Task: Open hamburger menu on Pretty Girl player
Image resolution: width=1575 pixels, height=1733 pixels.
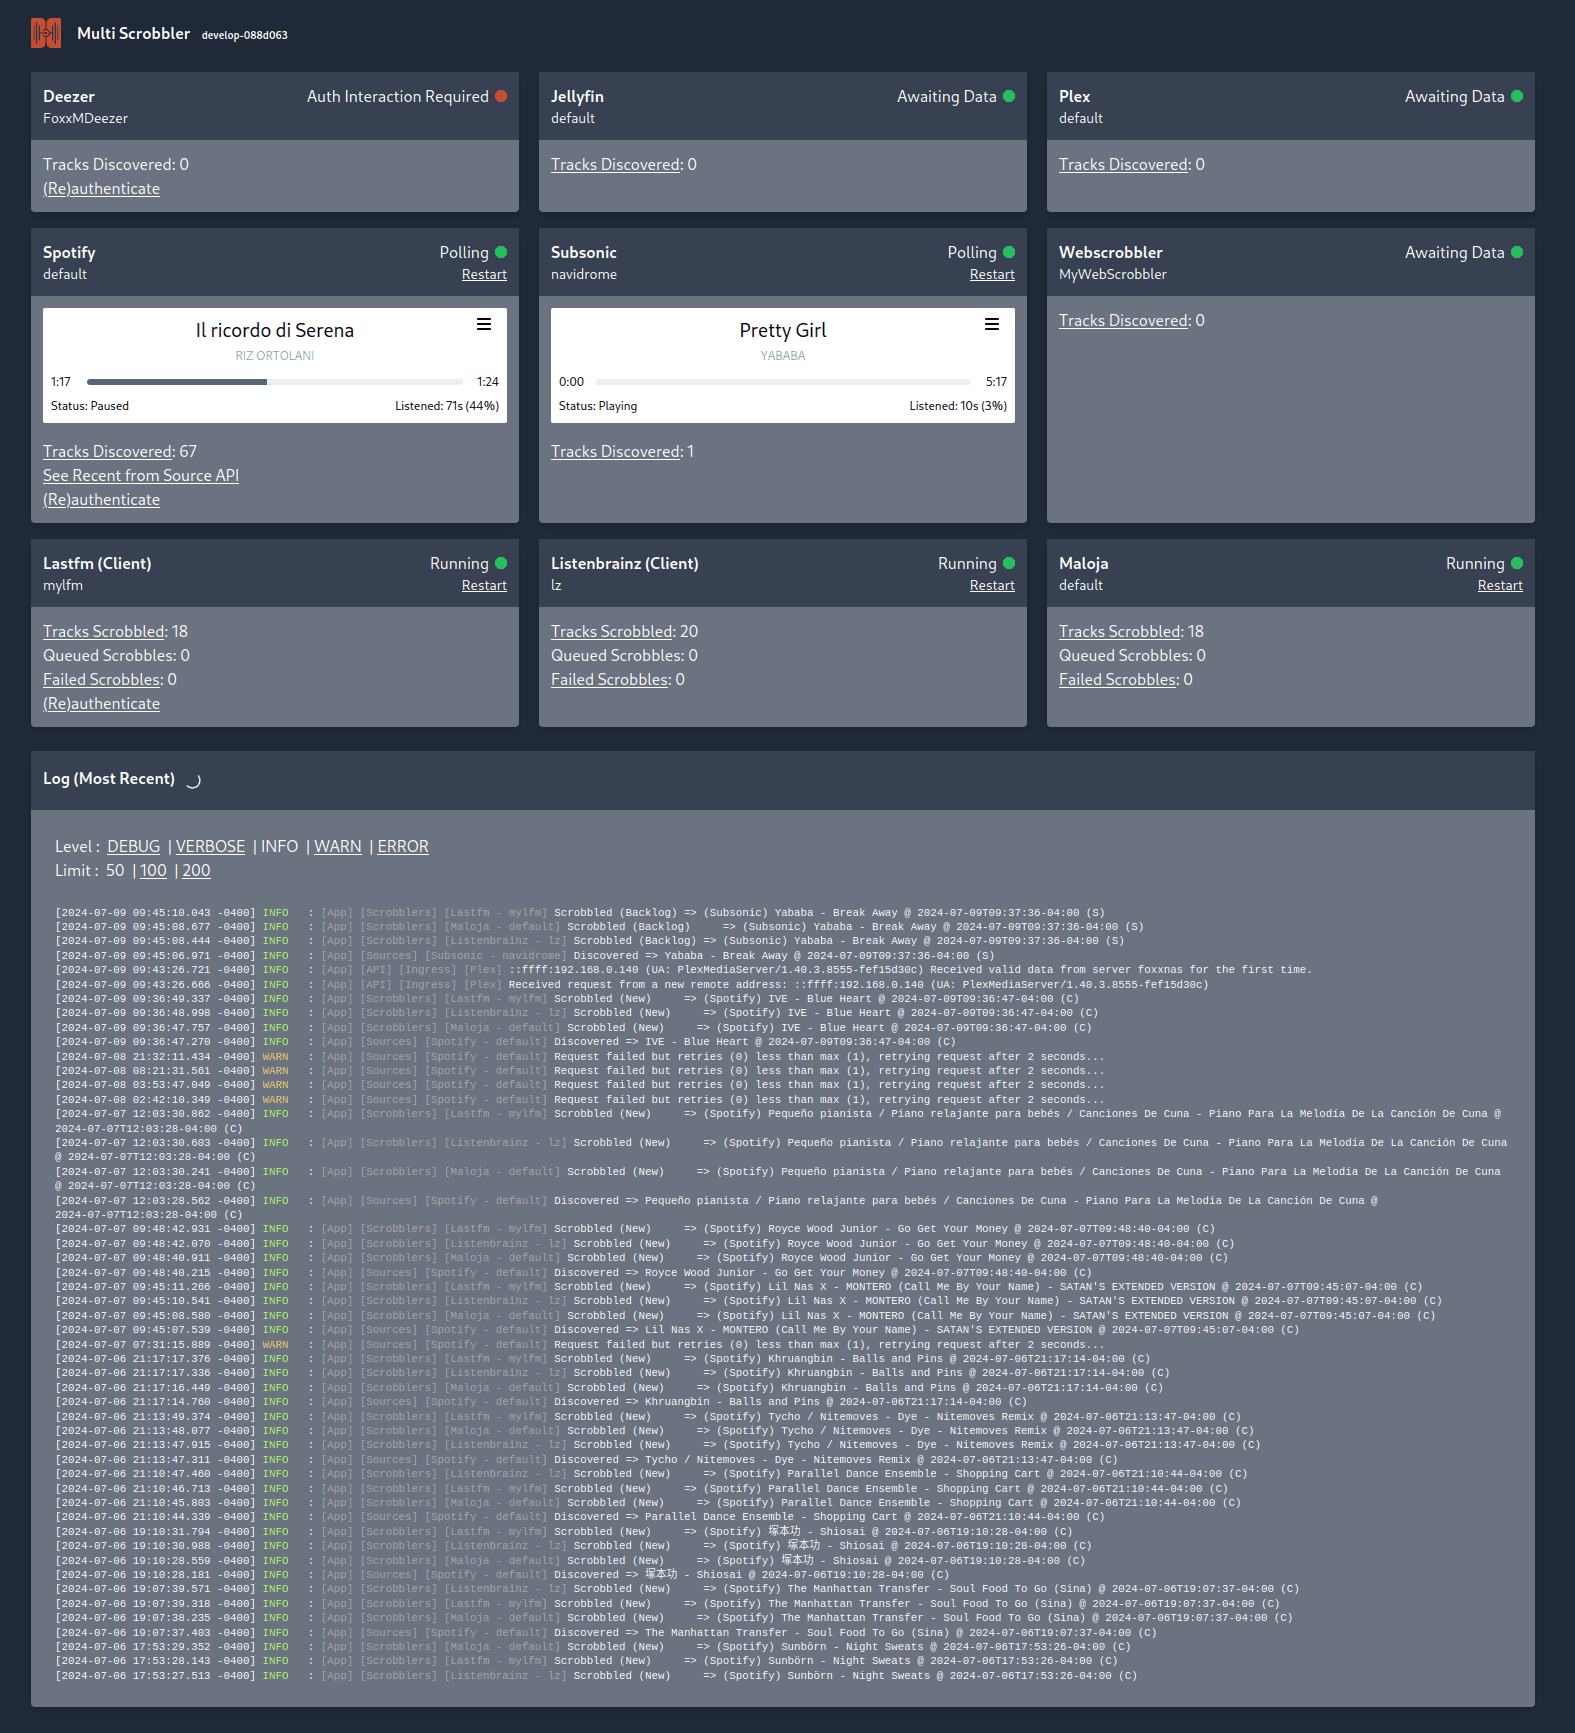Action: coord(992,324)
